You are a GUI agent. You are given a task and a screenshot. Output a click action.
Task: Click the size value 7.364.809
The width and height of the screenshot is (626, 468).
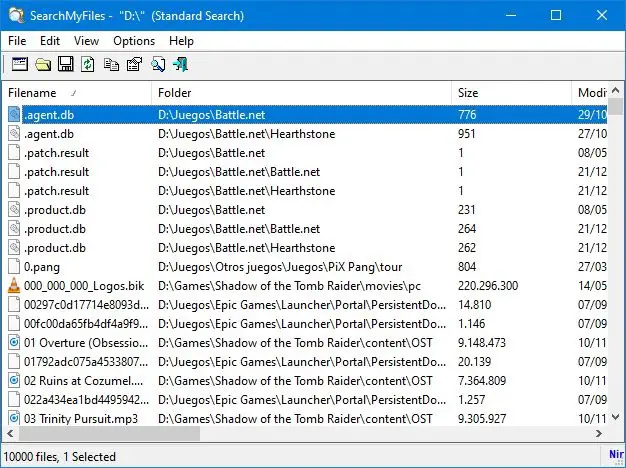point(482,381)
